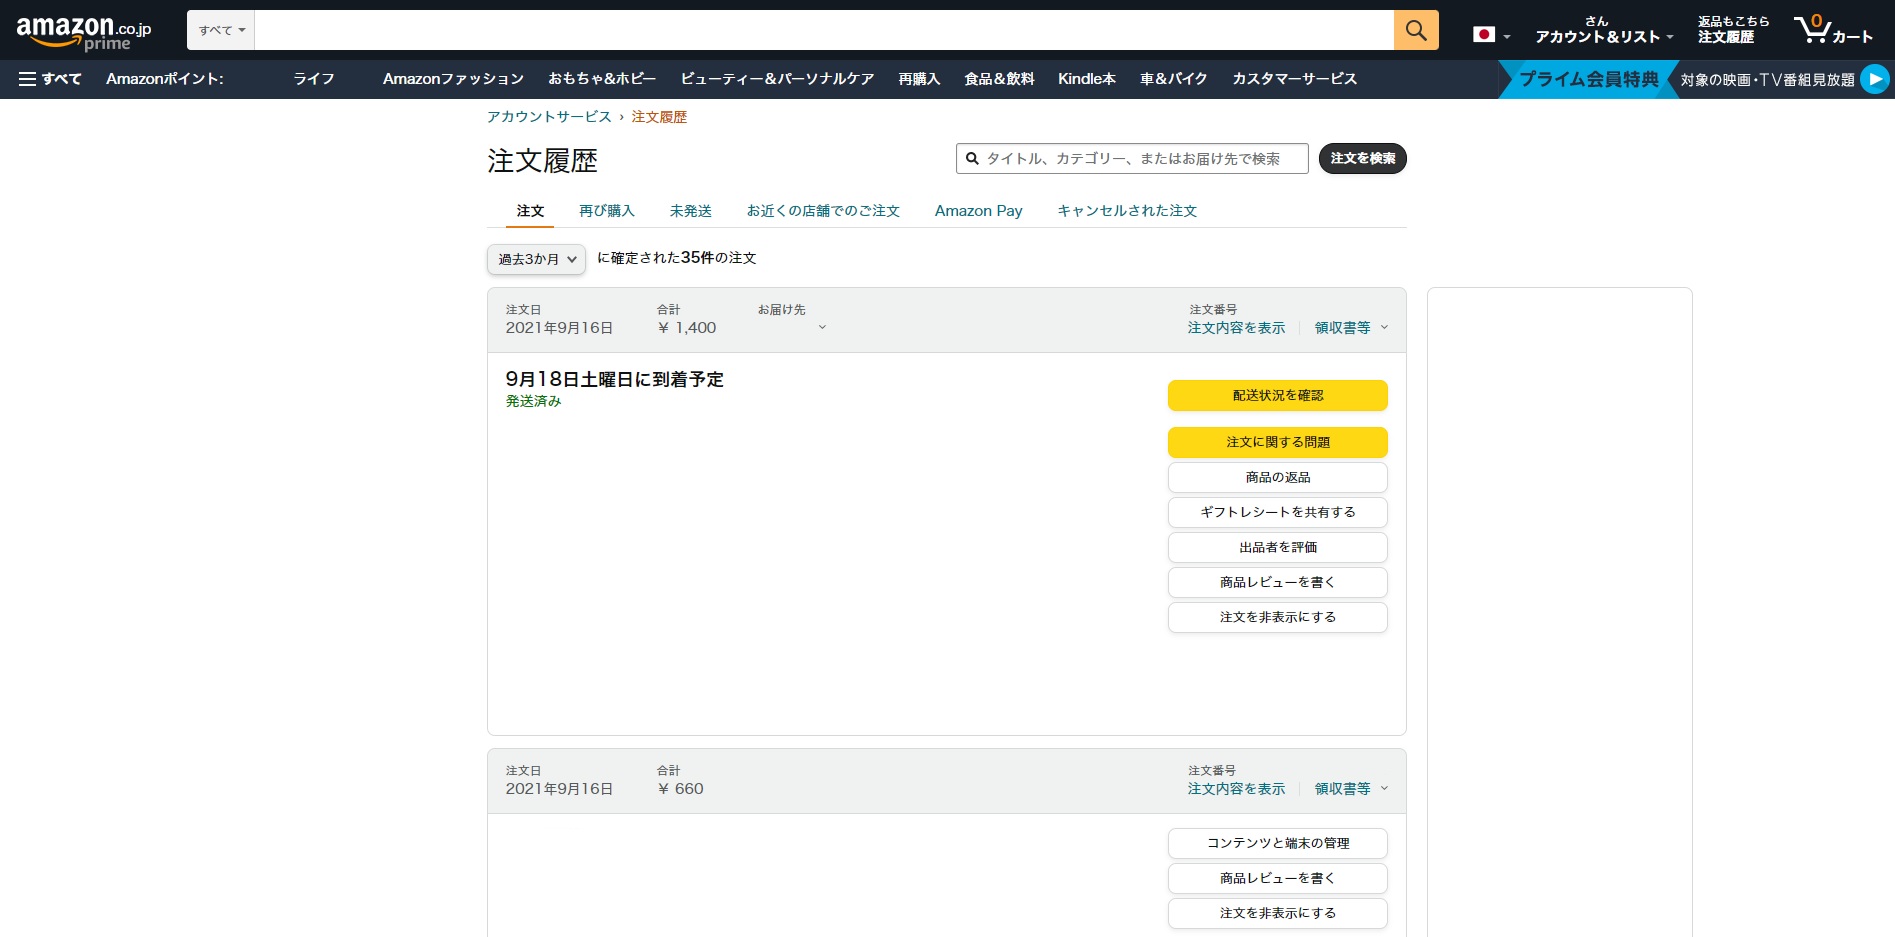Open the cart icon
This screenshot has height=937, width=1895.
1832,30
